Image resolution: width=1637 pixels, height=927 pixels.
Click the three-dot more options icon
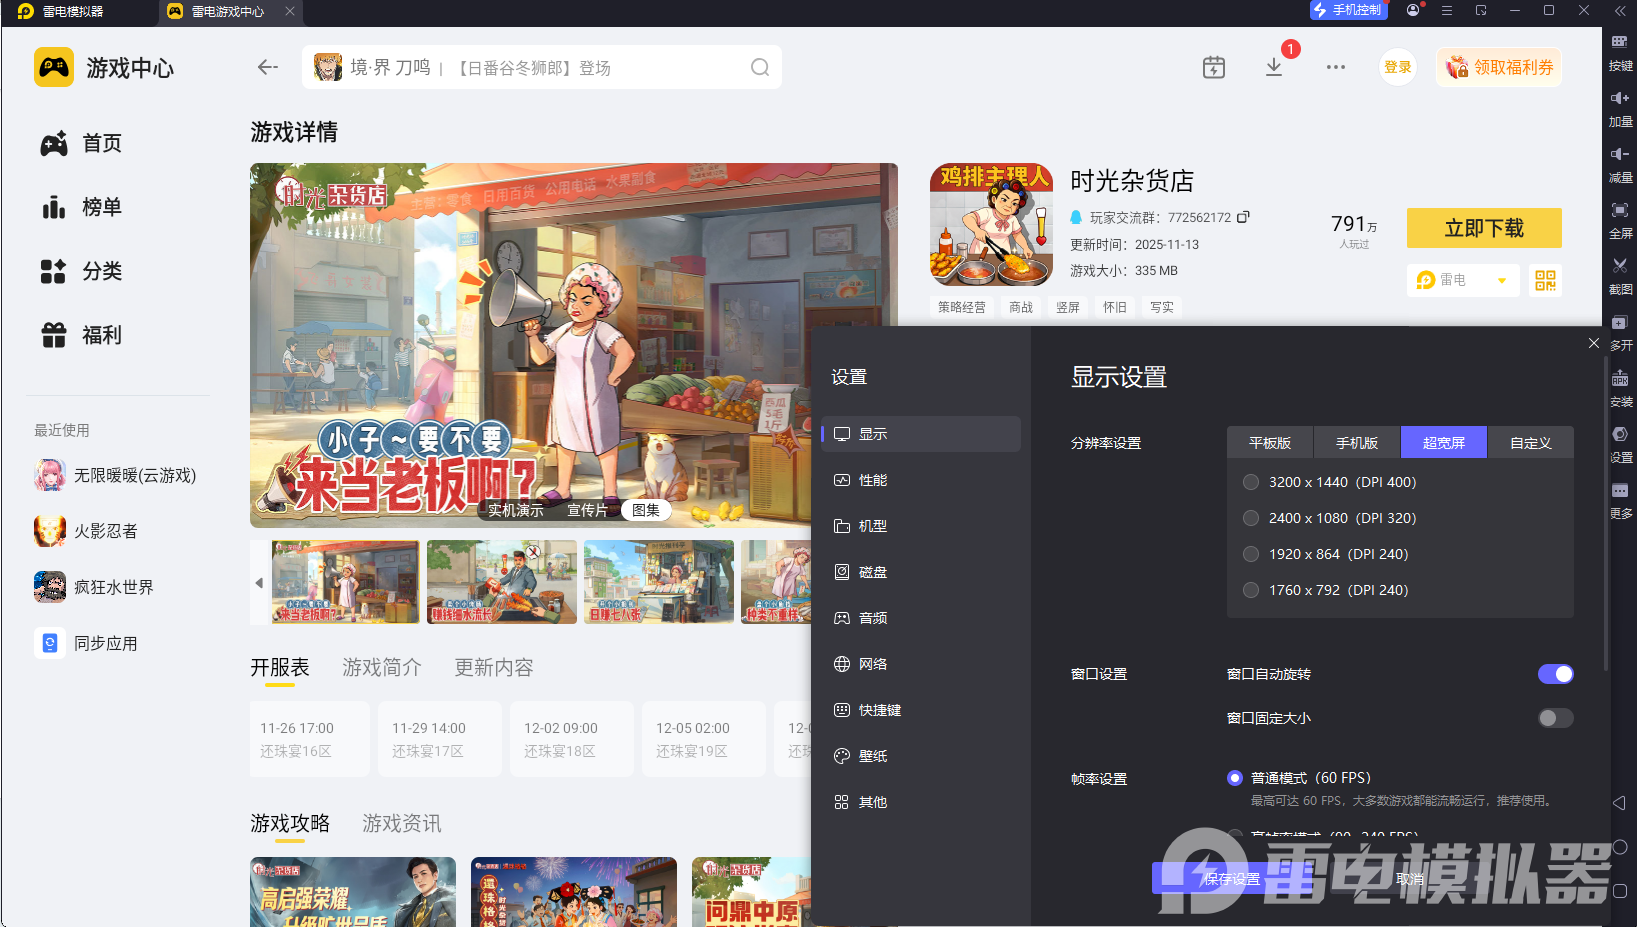point(1336,67)
